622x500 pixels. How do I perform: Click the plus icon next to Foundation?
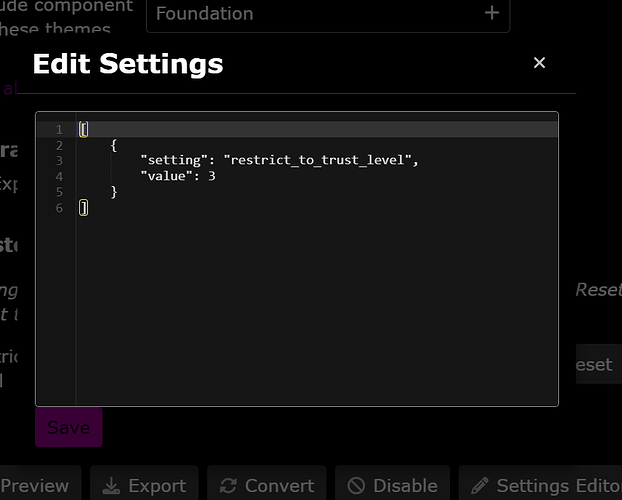492,13
